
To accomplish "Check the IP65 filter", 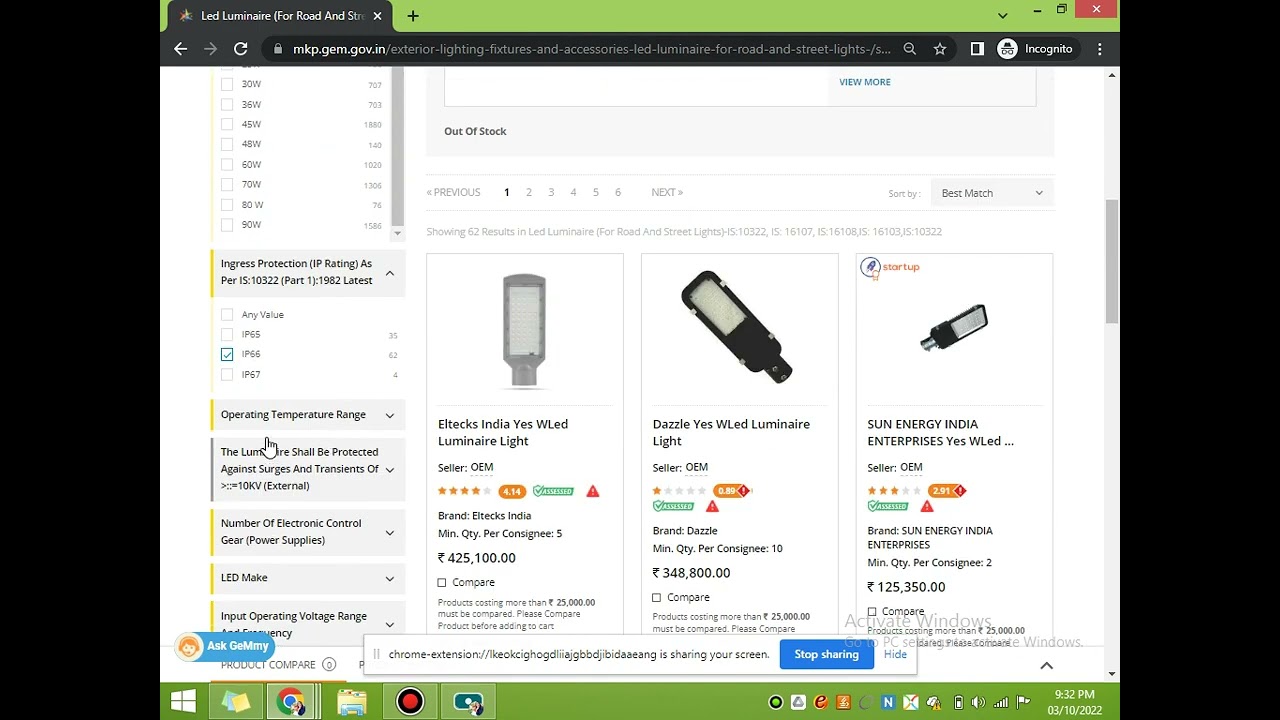I will (x=227, y=334).
